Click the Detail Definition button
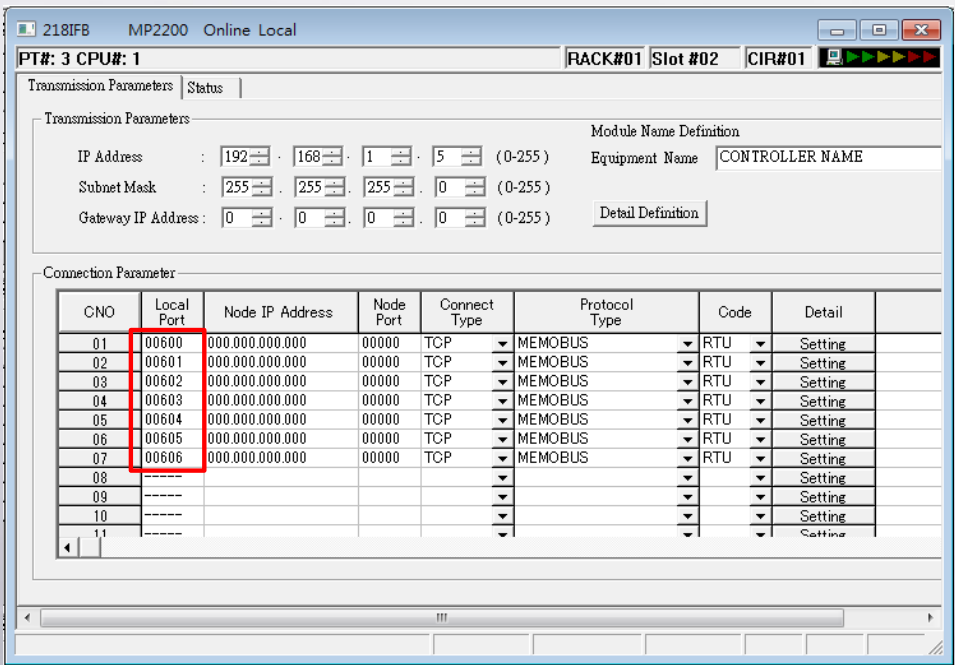This screenshot has width=955, height=665. (x=649, y=213)
